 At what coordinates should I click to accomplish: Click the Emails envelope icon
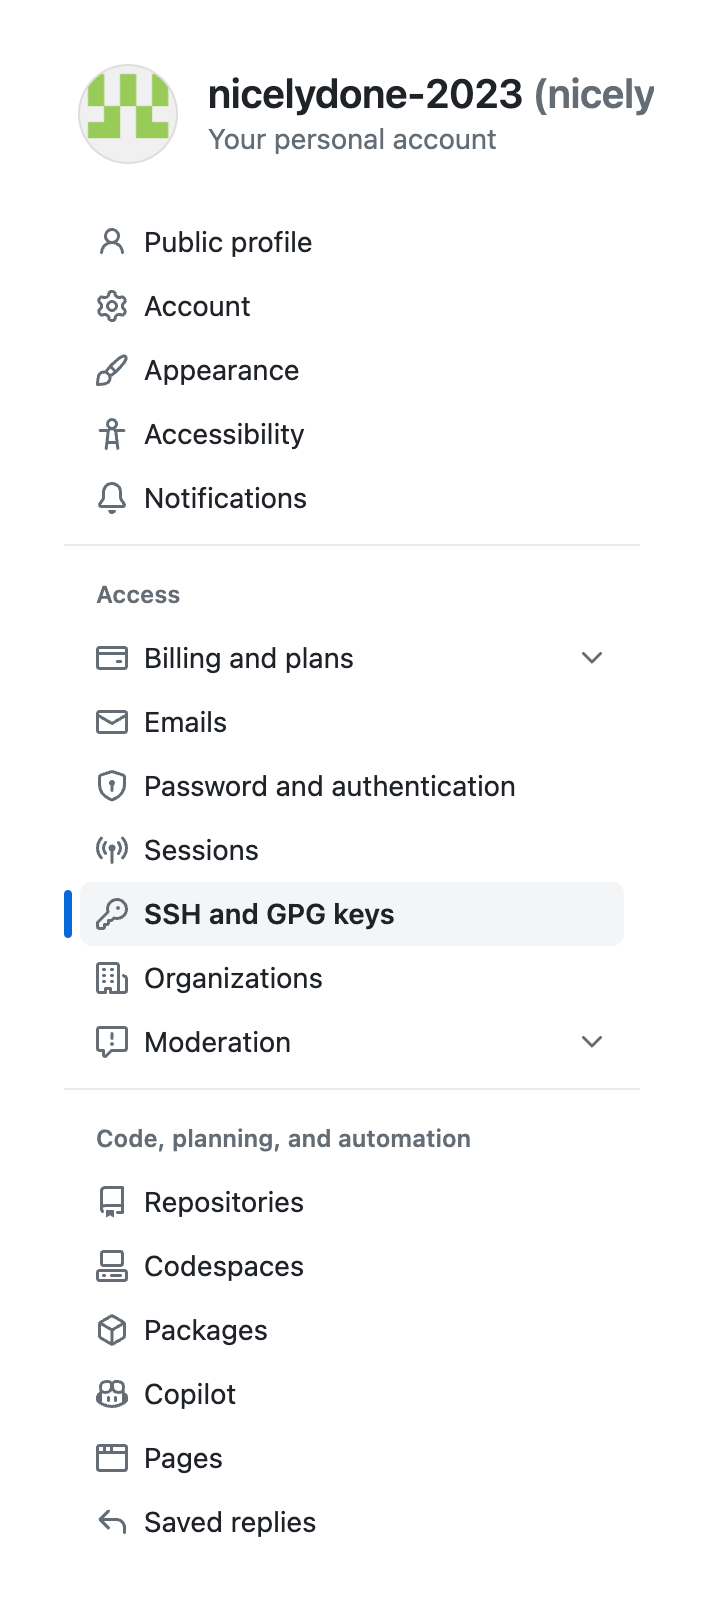coord(112,722)
